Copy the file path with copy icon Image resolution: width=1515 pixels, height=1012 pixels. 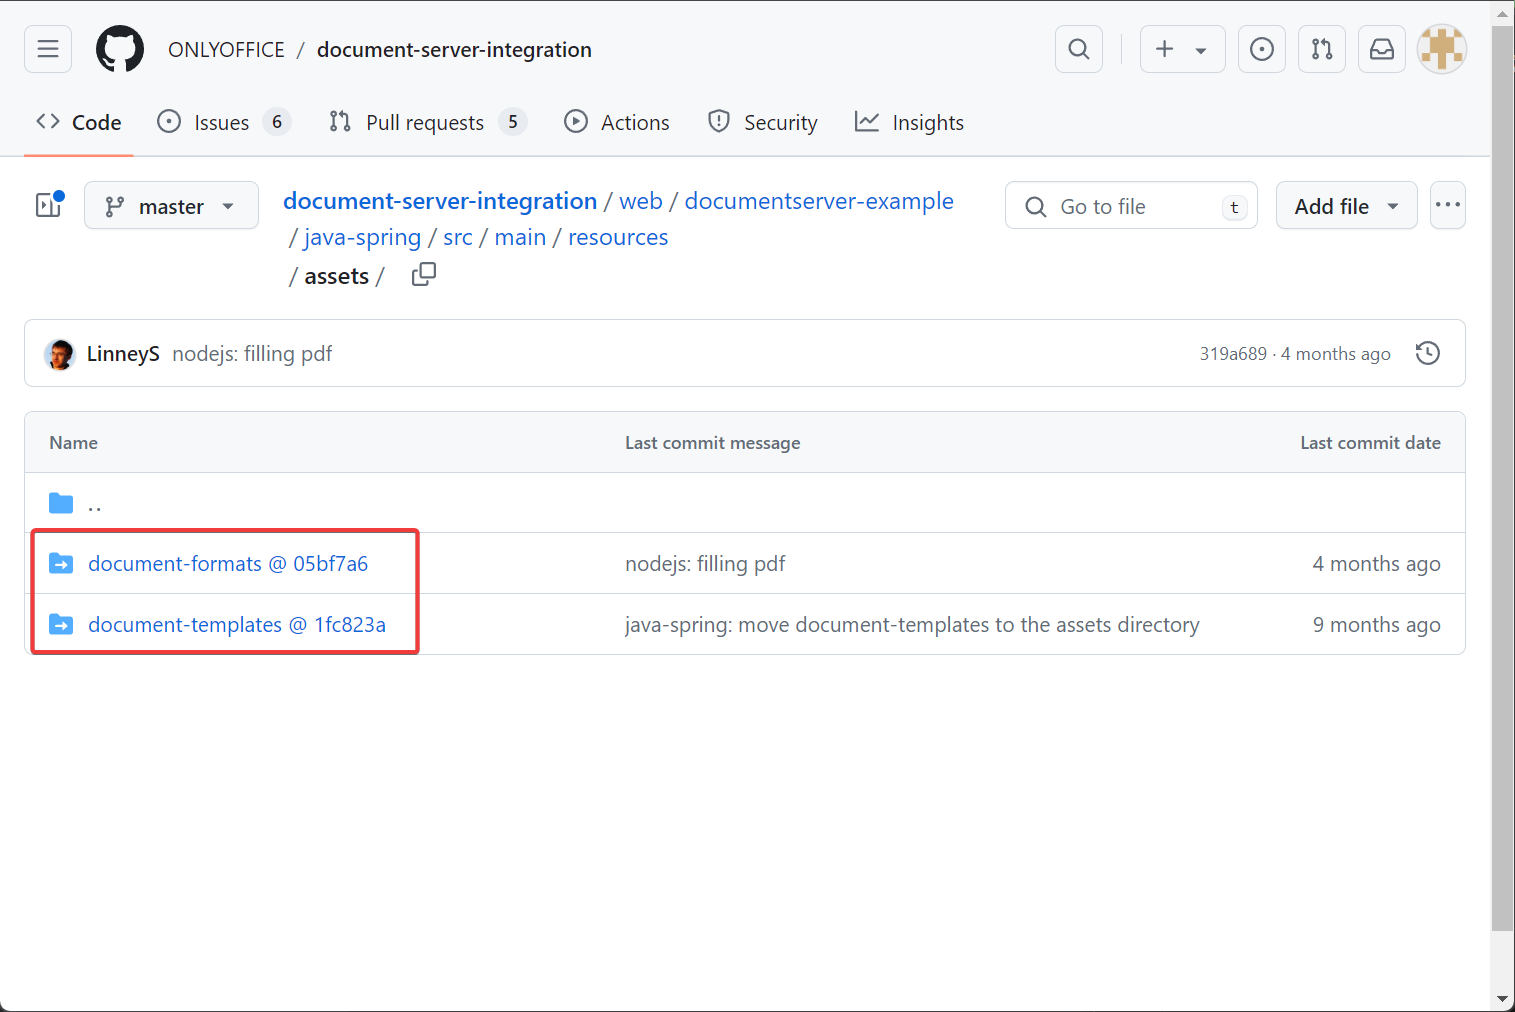click(x=424, y=275)
